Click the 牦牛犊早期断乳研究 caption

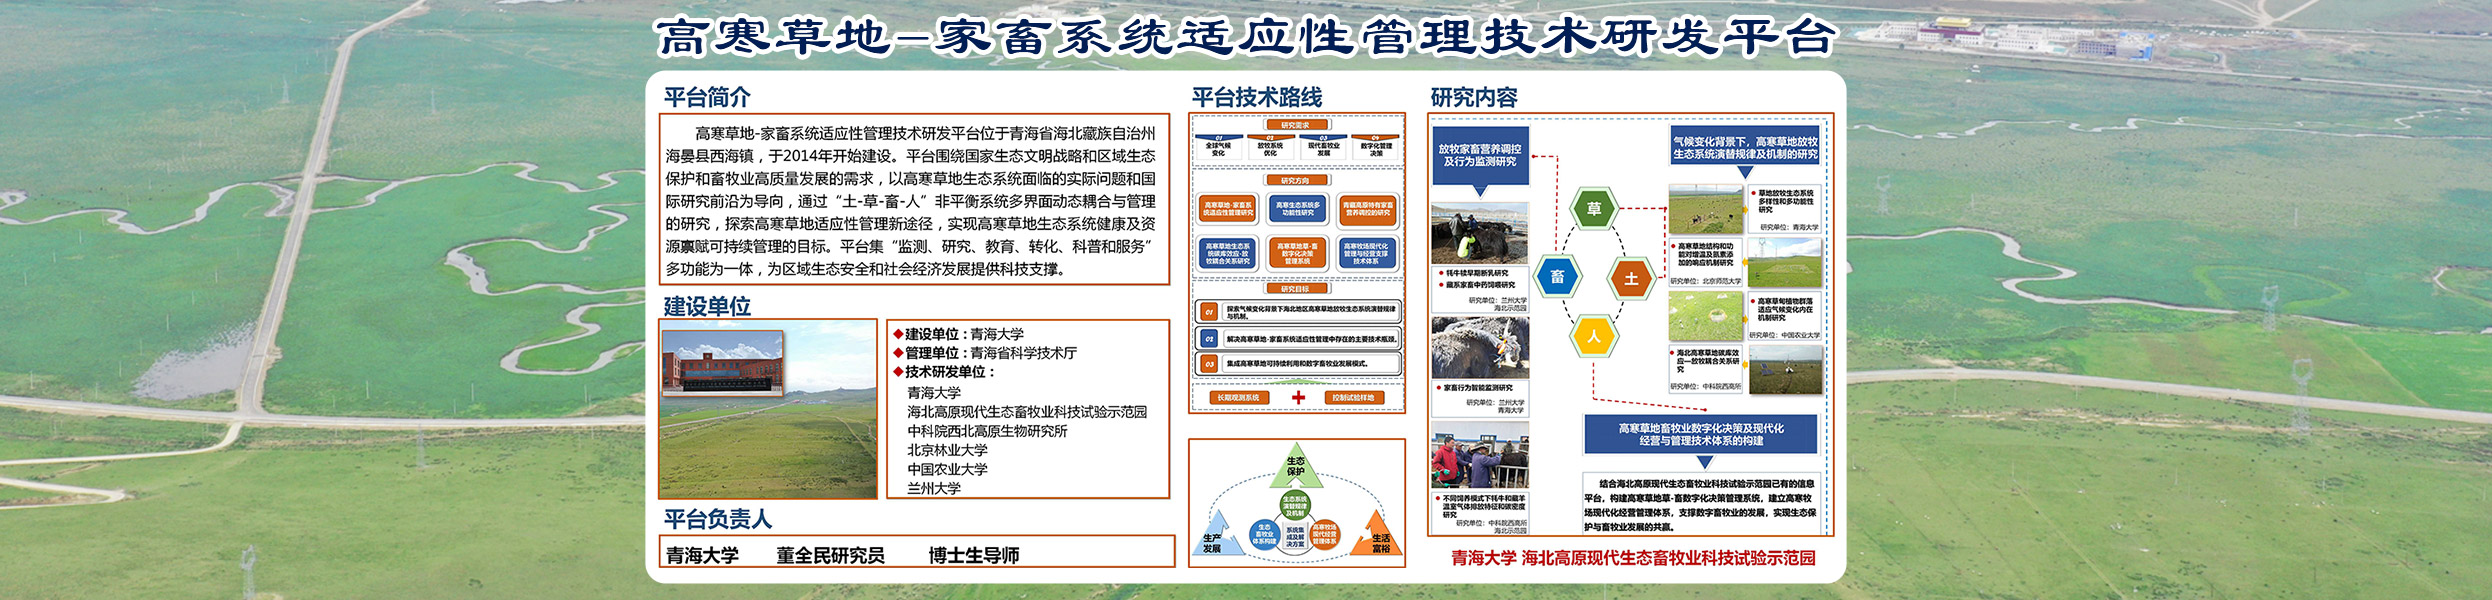pos(1475,273)
